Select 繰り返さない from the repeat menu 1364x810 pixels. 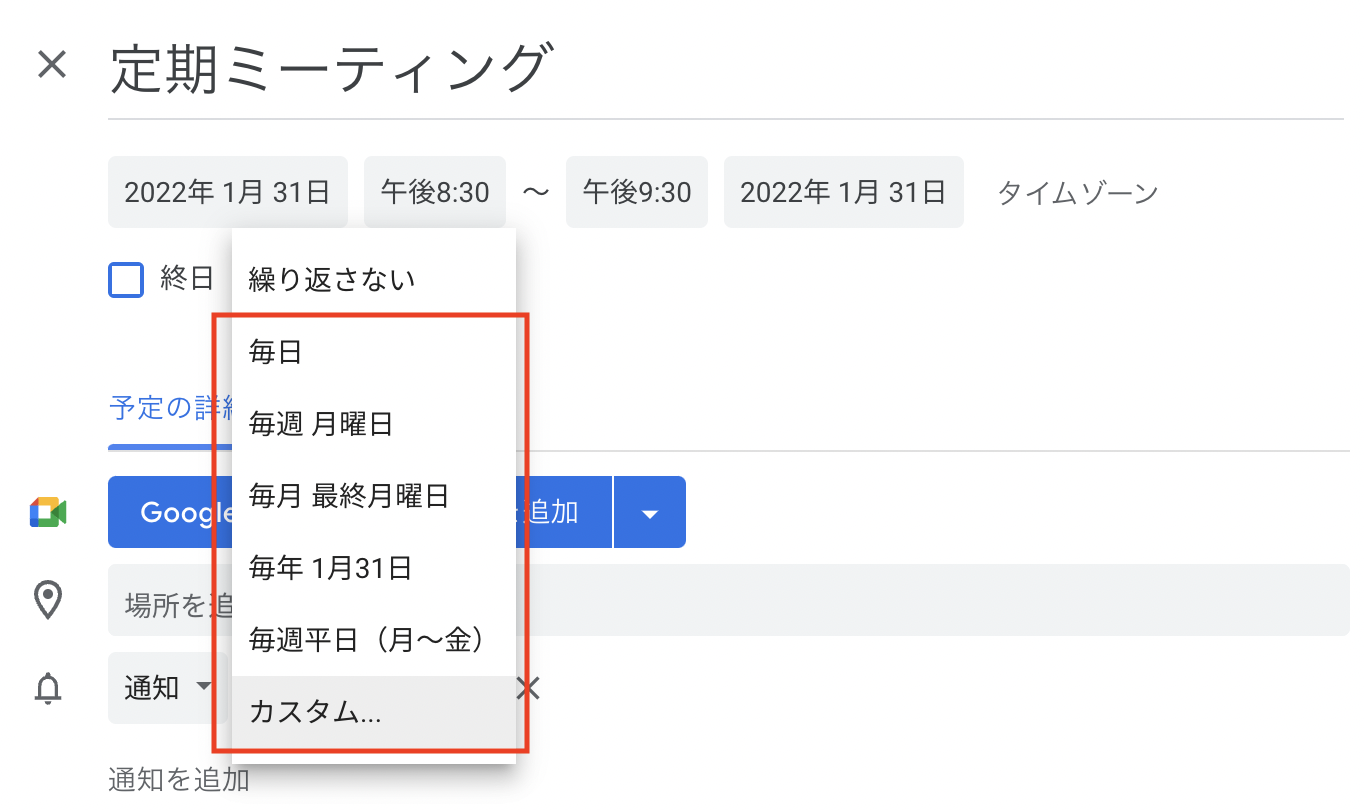click(x=332, y=280)
